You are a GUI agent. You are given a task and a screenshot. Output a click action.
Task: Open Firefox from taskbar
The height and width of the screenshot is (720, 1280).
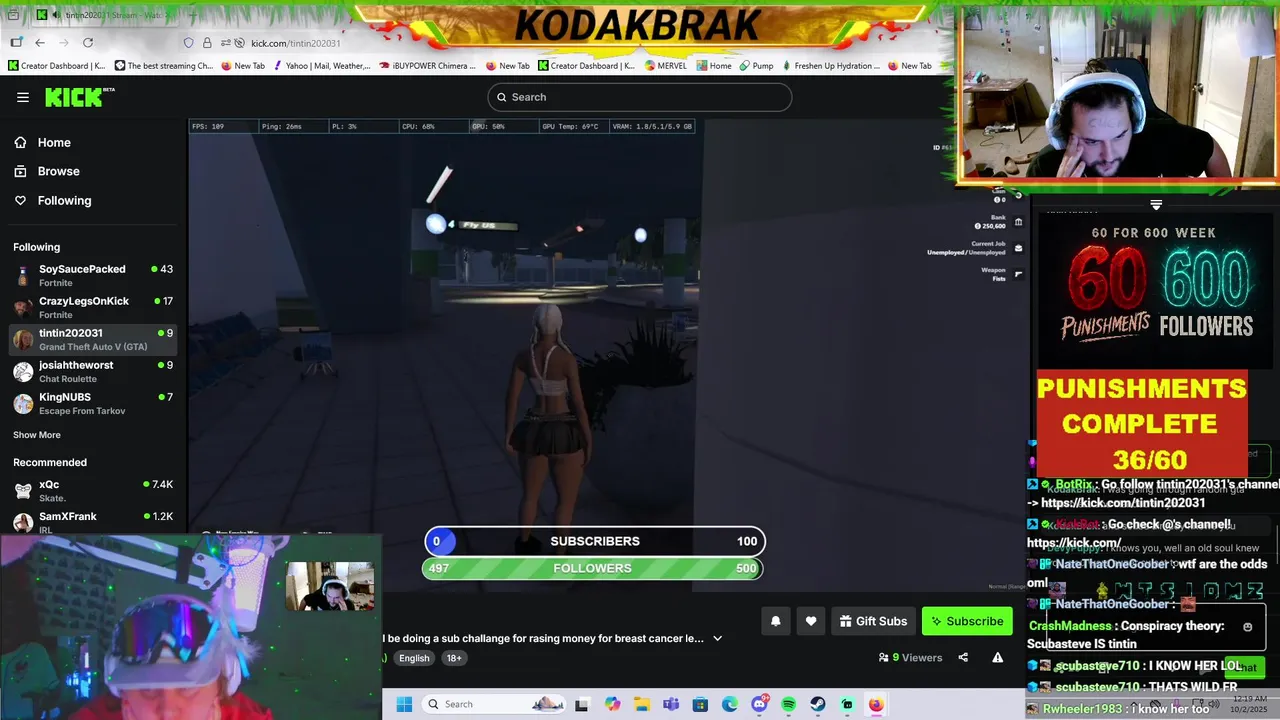[876, 704]
